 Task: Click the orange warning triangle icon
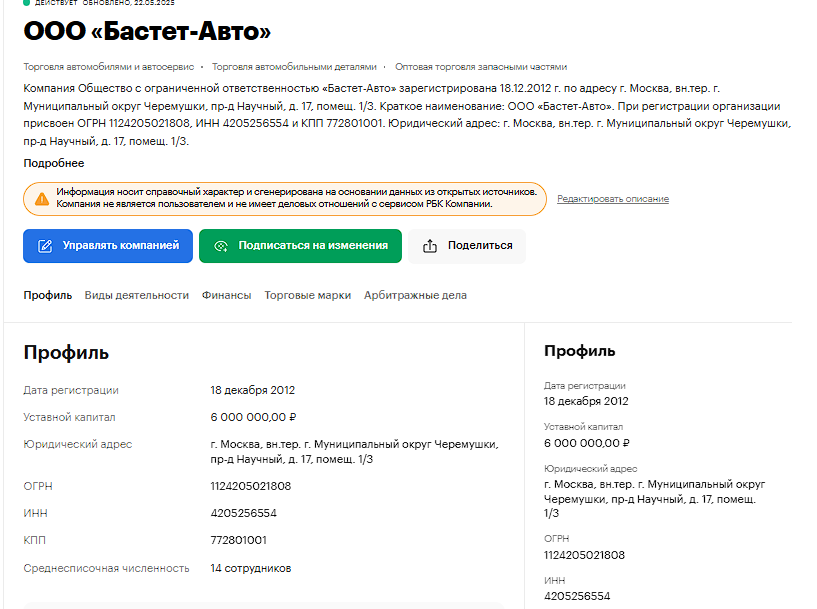coord(42,199)
